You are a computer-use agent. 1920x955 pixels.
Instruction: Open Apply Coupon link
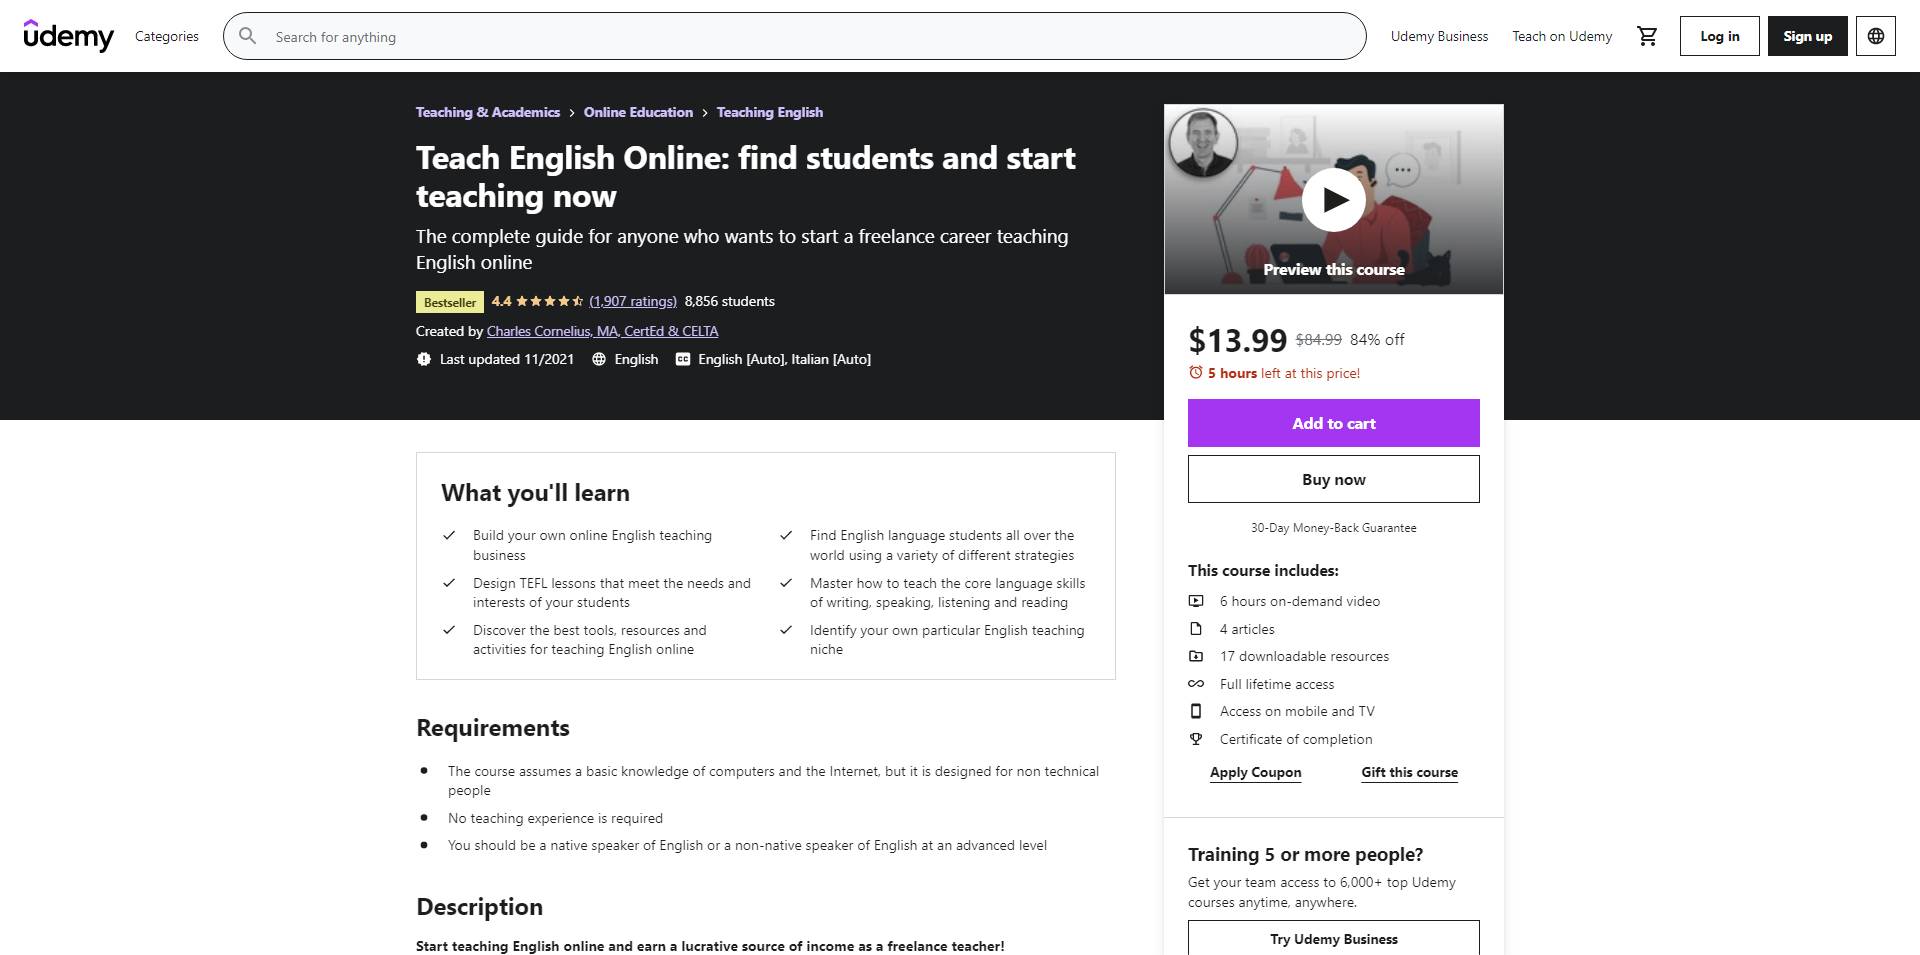[x=1255, y=772]
